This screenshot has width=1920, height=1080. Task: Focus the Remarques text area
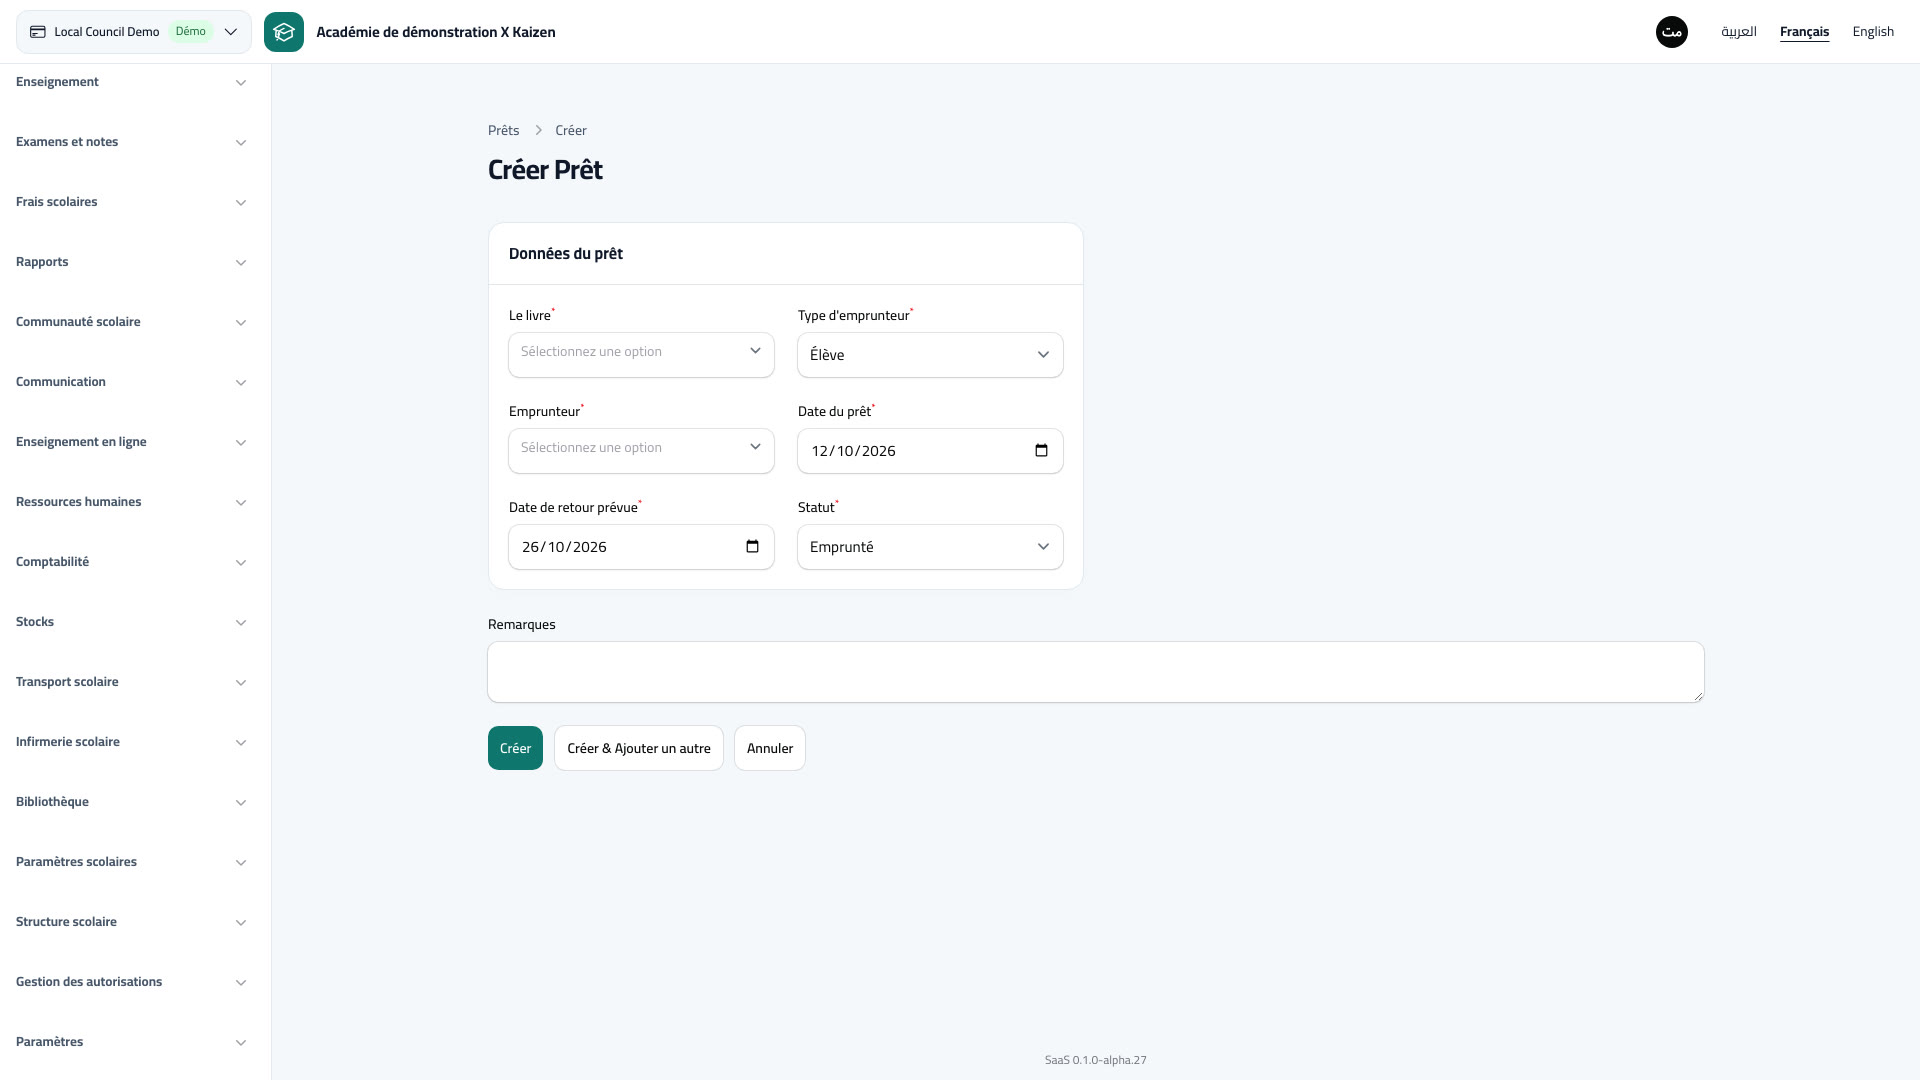[1096, 672]
